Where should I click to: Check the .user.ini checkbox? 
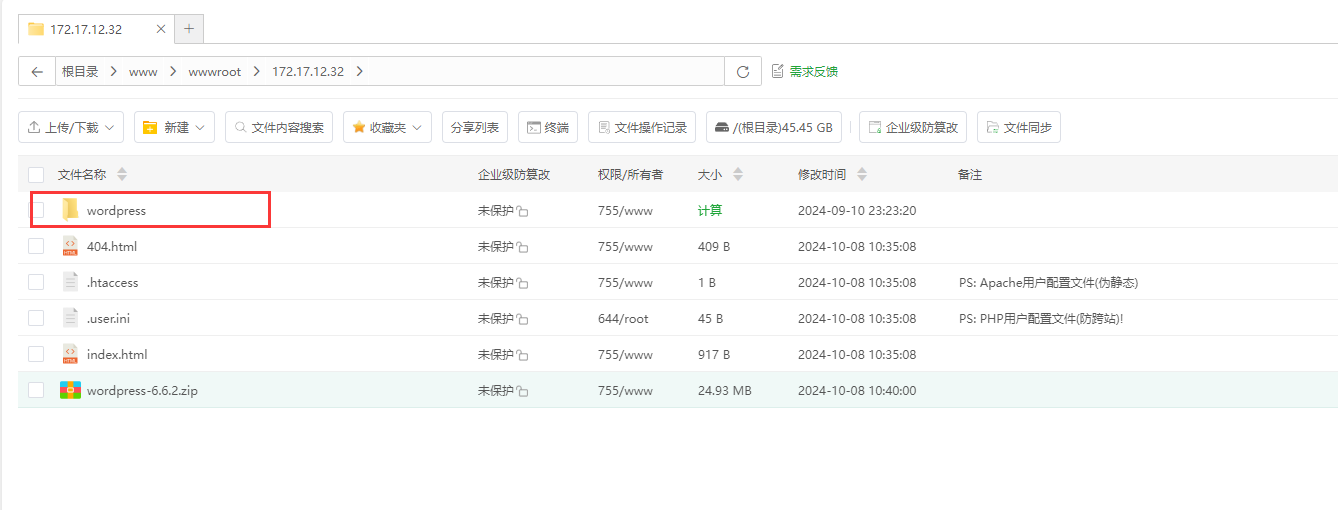tap(36, 318)
